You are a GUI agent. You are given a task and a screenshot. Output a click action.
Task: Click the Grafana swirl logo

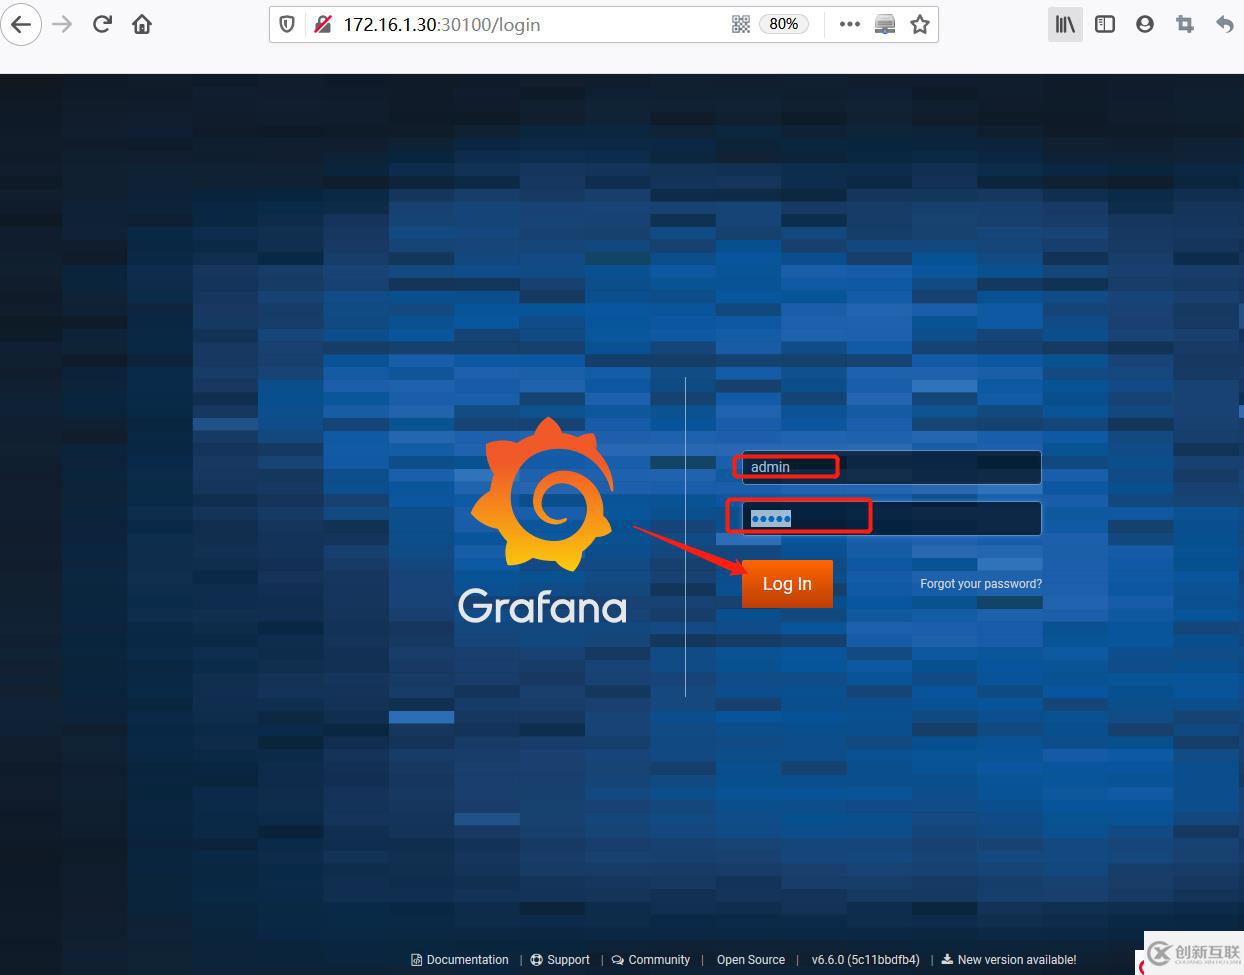pyautogui.click(x=542, y=494)
